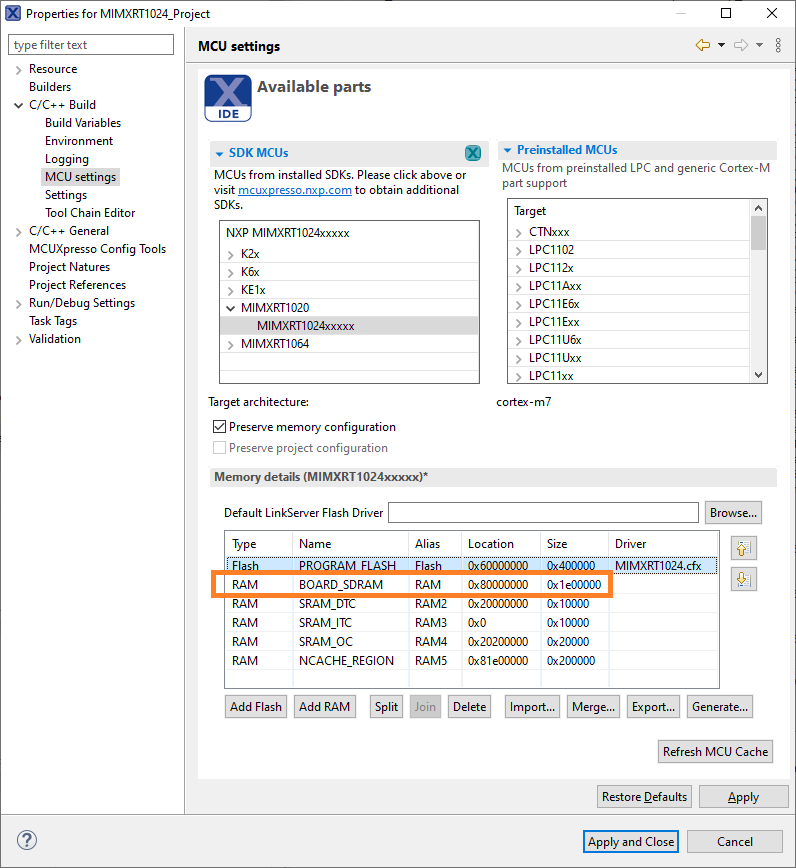The width and height of the screenshot is (796, 868).
Task: Expand the K2x MCU family
Action: 231,255
